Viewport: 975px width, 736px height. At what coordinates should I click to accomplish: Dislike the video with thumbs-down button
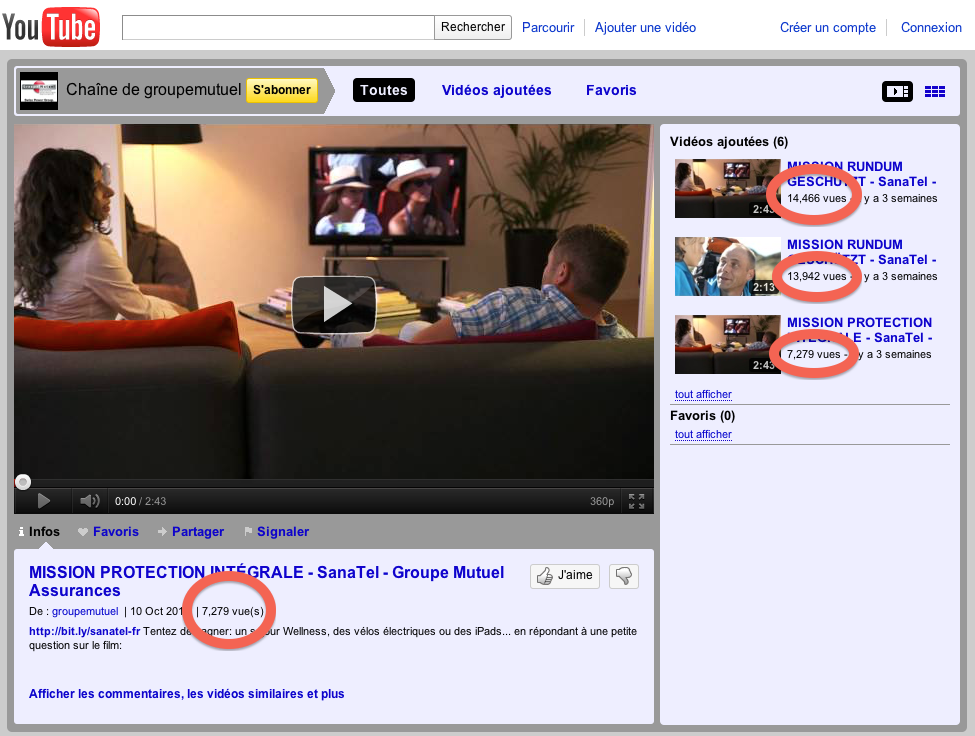click(624, 576)
